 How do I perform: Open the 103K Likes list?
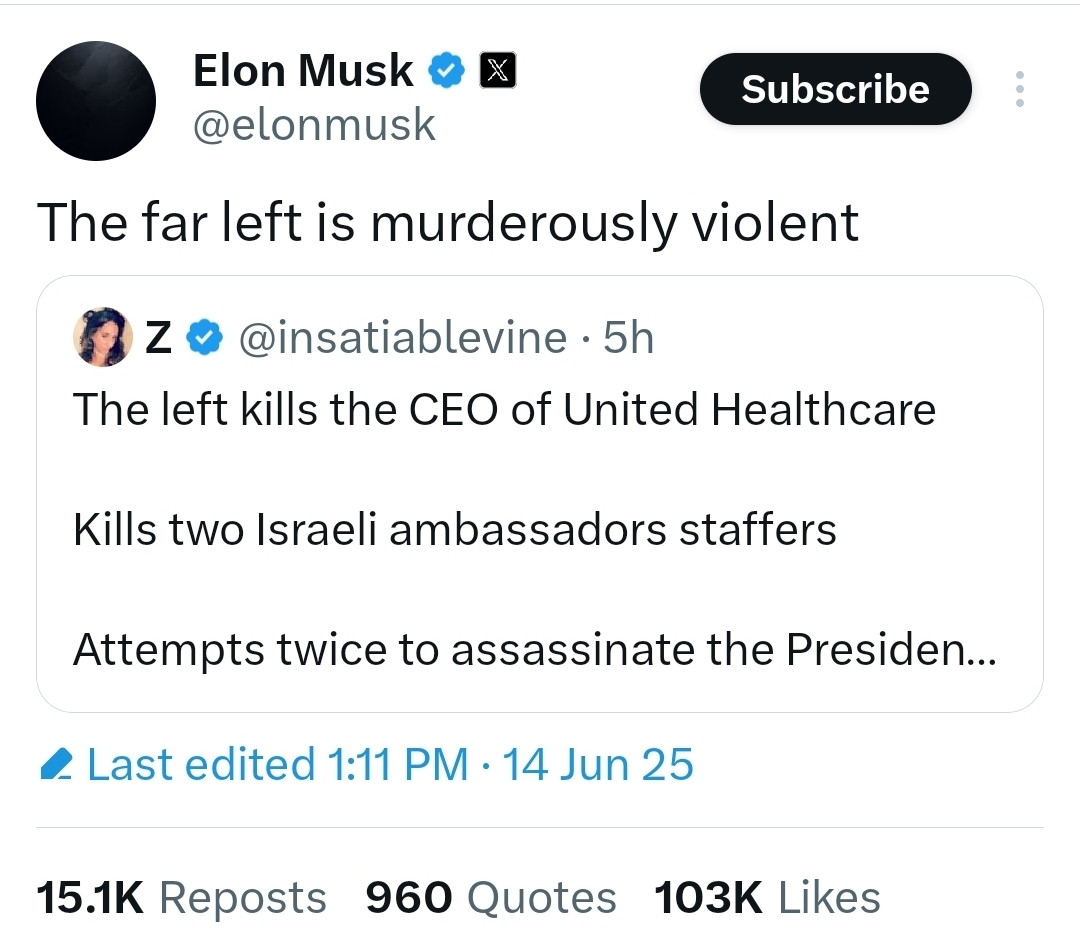click(x=767, y=897)
